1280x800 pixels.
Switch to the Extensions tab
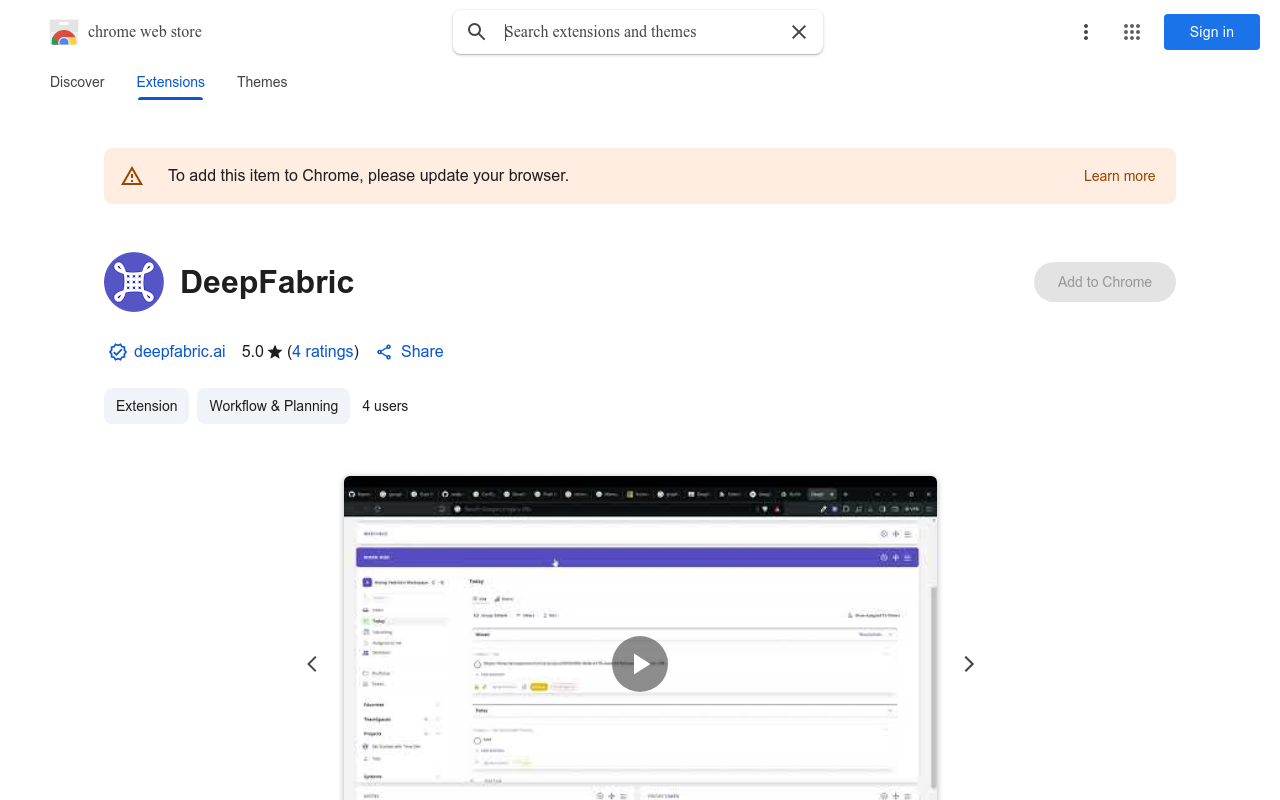click(171, 82)
